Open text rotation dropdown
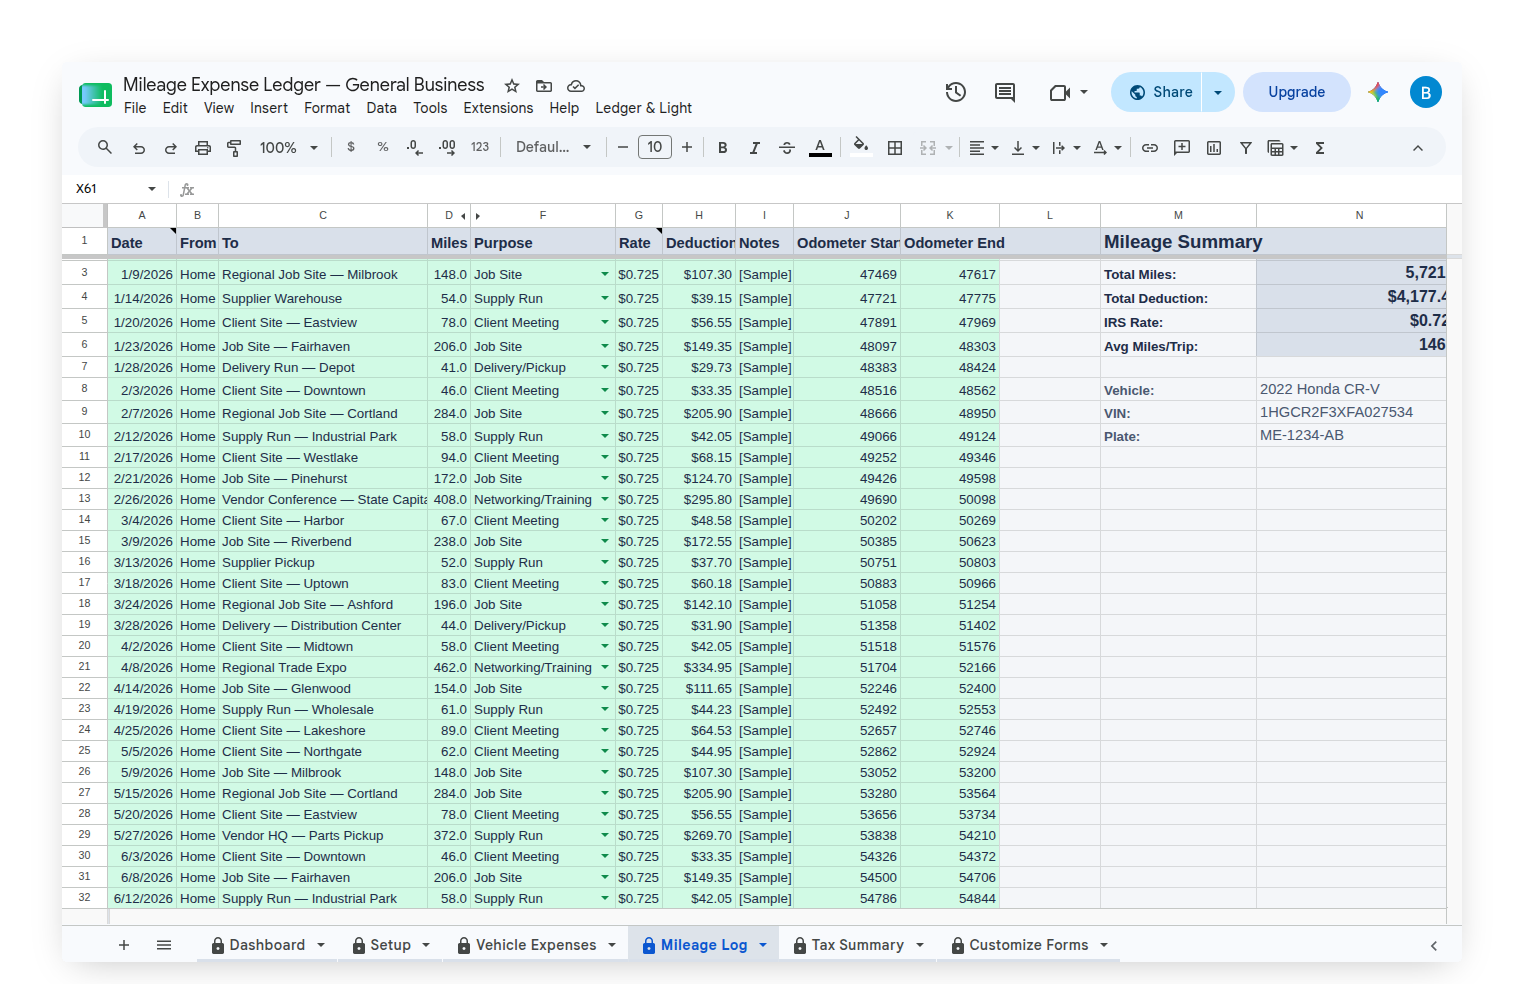 [x=1107, y=148]
